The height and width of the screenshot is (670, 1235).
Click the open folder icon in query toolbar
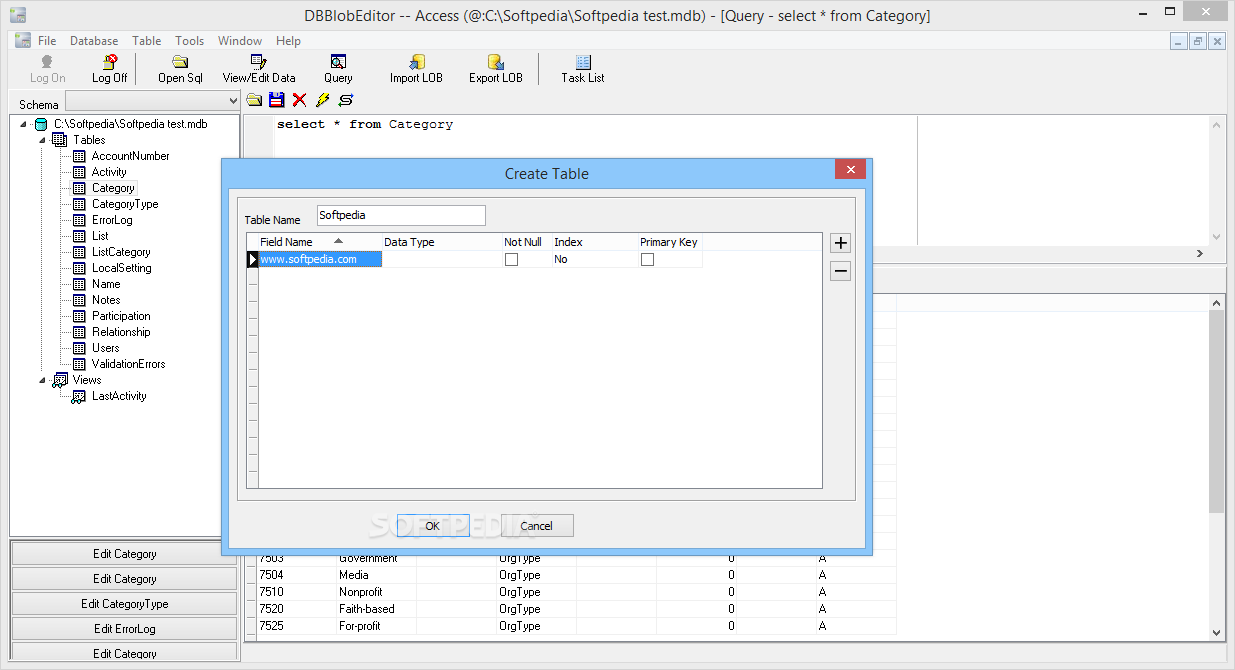[254, 100]
